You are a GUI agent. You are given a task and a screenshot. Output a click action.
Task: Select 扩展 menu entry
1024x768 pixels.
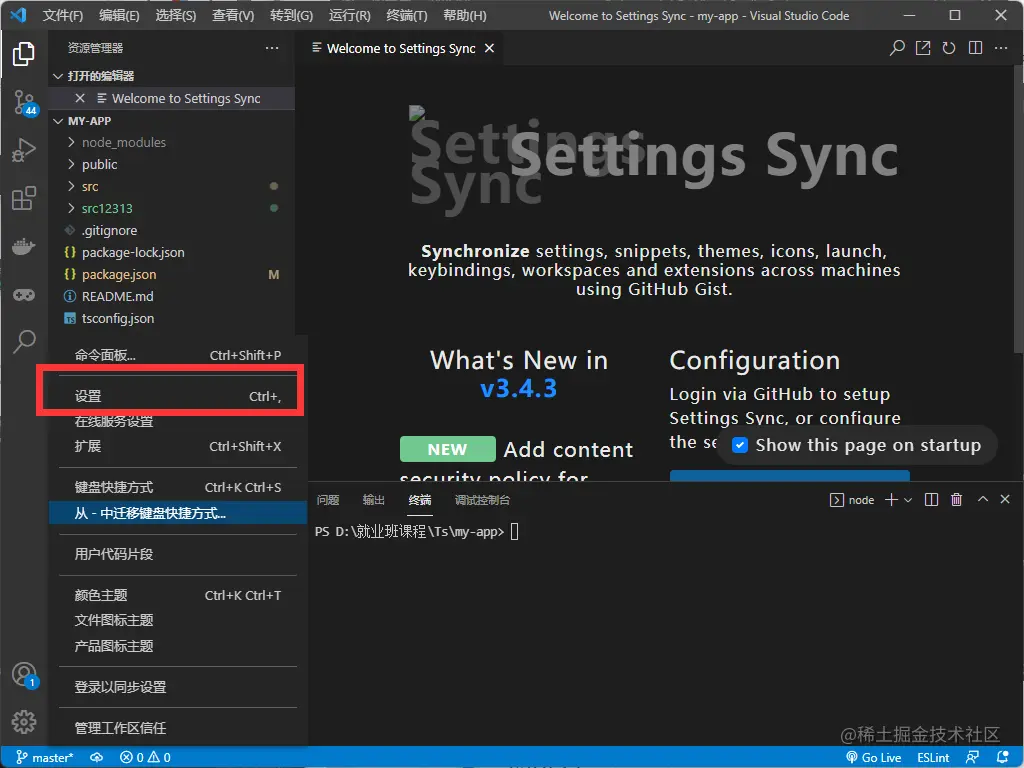pos(178,447)
